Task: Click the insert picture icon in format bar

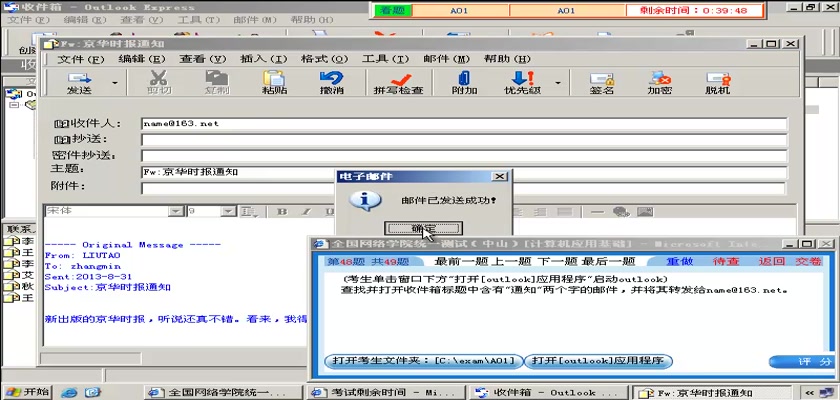Action: pos(645,212)
